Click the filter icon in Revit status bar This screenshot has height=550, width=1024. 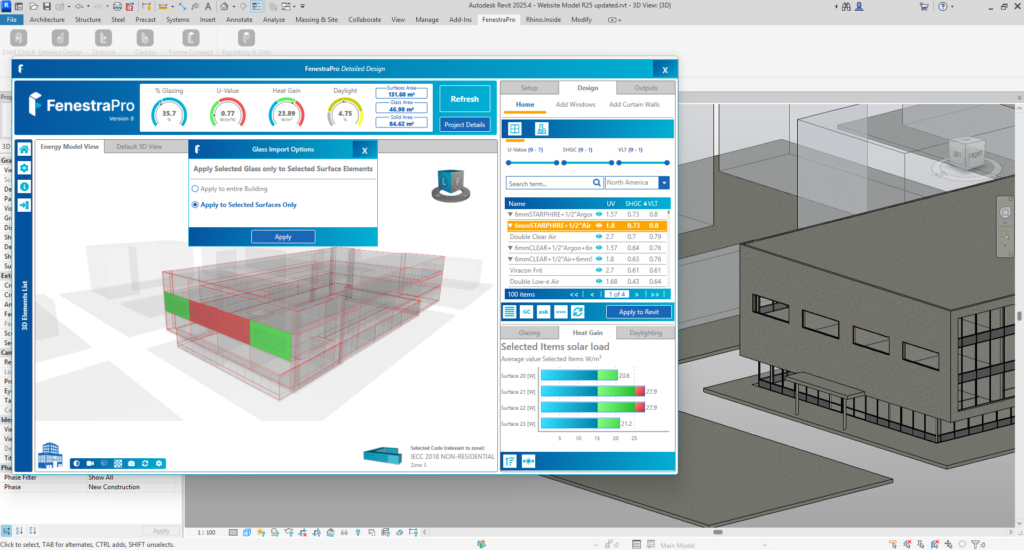976,544
